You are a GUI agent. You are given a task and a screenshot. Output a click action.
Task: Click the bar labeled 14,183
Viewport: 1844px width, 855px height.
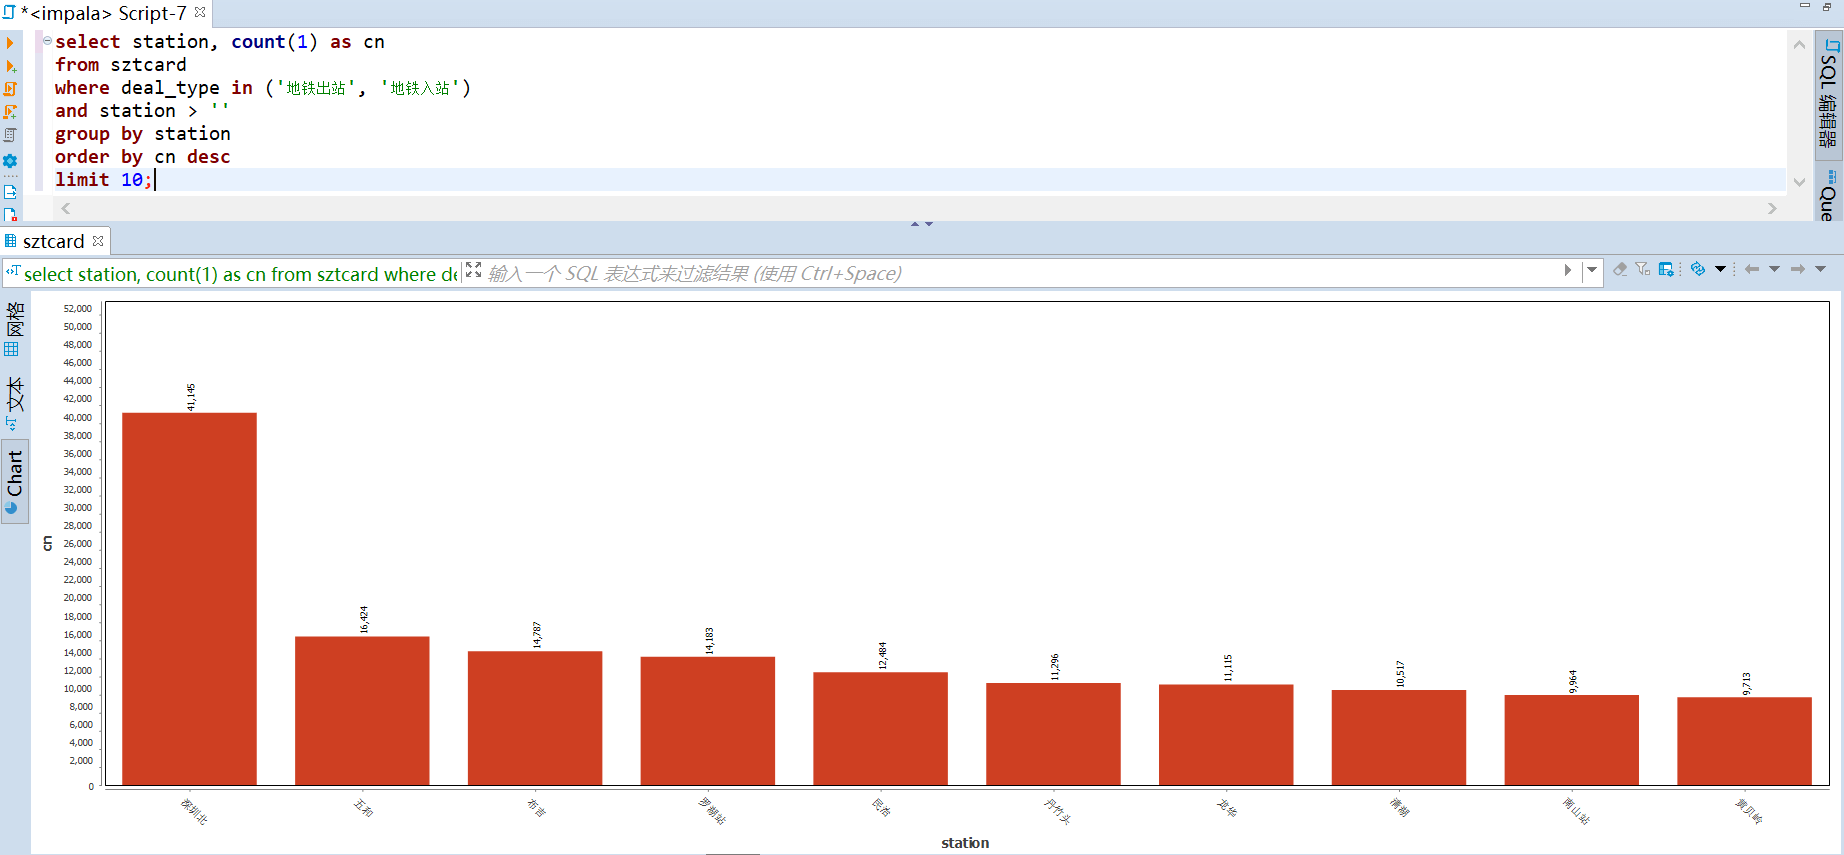(708, 721)
